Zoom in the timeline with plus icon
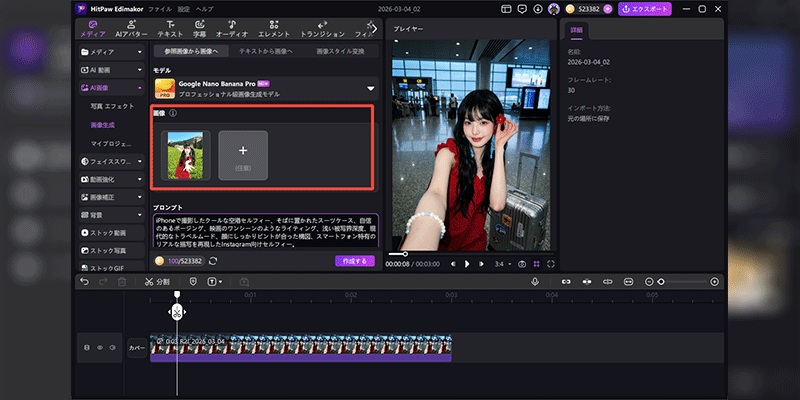The width and height of the screenshot is (800, 400). [x=715, y=282]
